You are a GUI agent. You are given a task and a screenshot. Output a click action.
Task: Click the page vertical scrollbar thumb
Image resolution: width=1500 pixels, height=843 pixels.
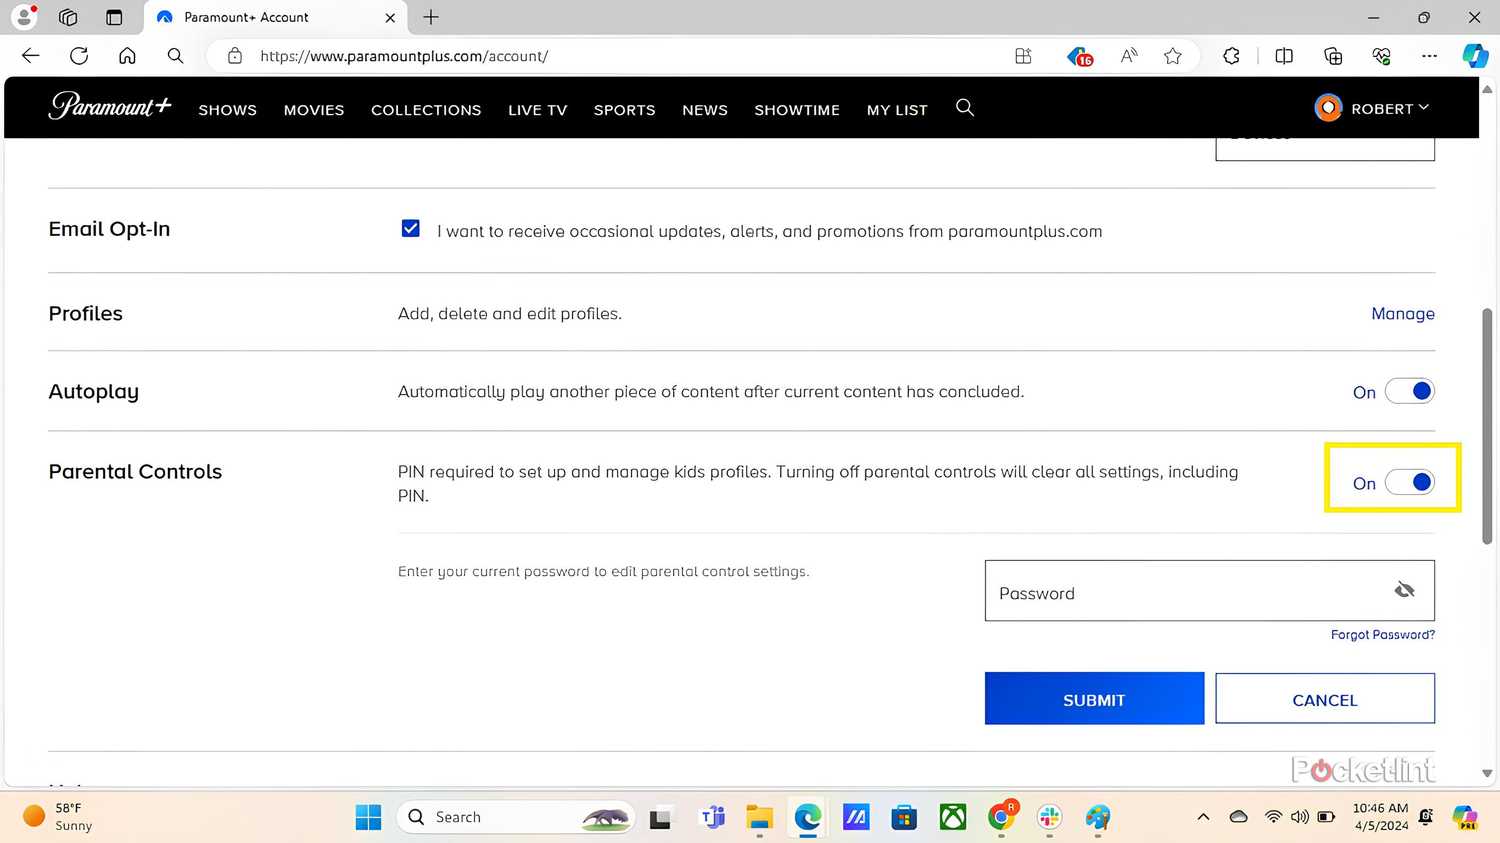pos(1487,426)
